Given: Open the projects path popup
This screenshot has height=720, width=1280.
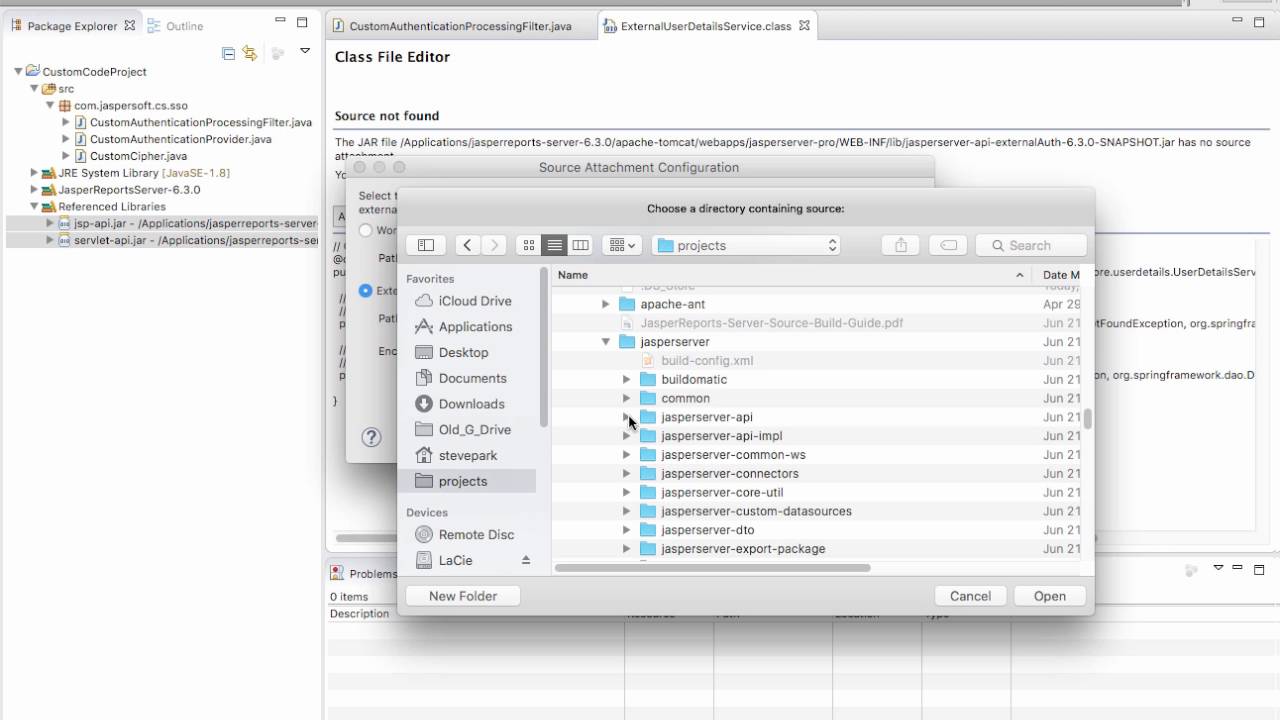Looking at the screenshot, I should [746, 245].
